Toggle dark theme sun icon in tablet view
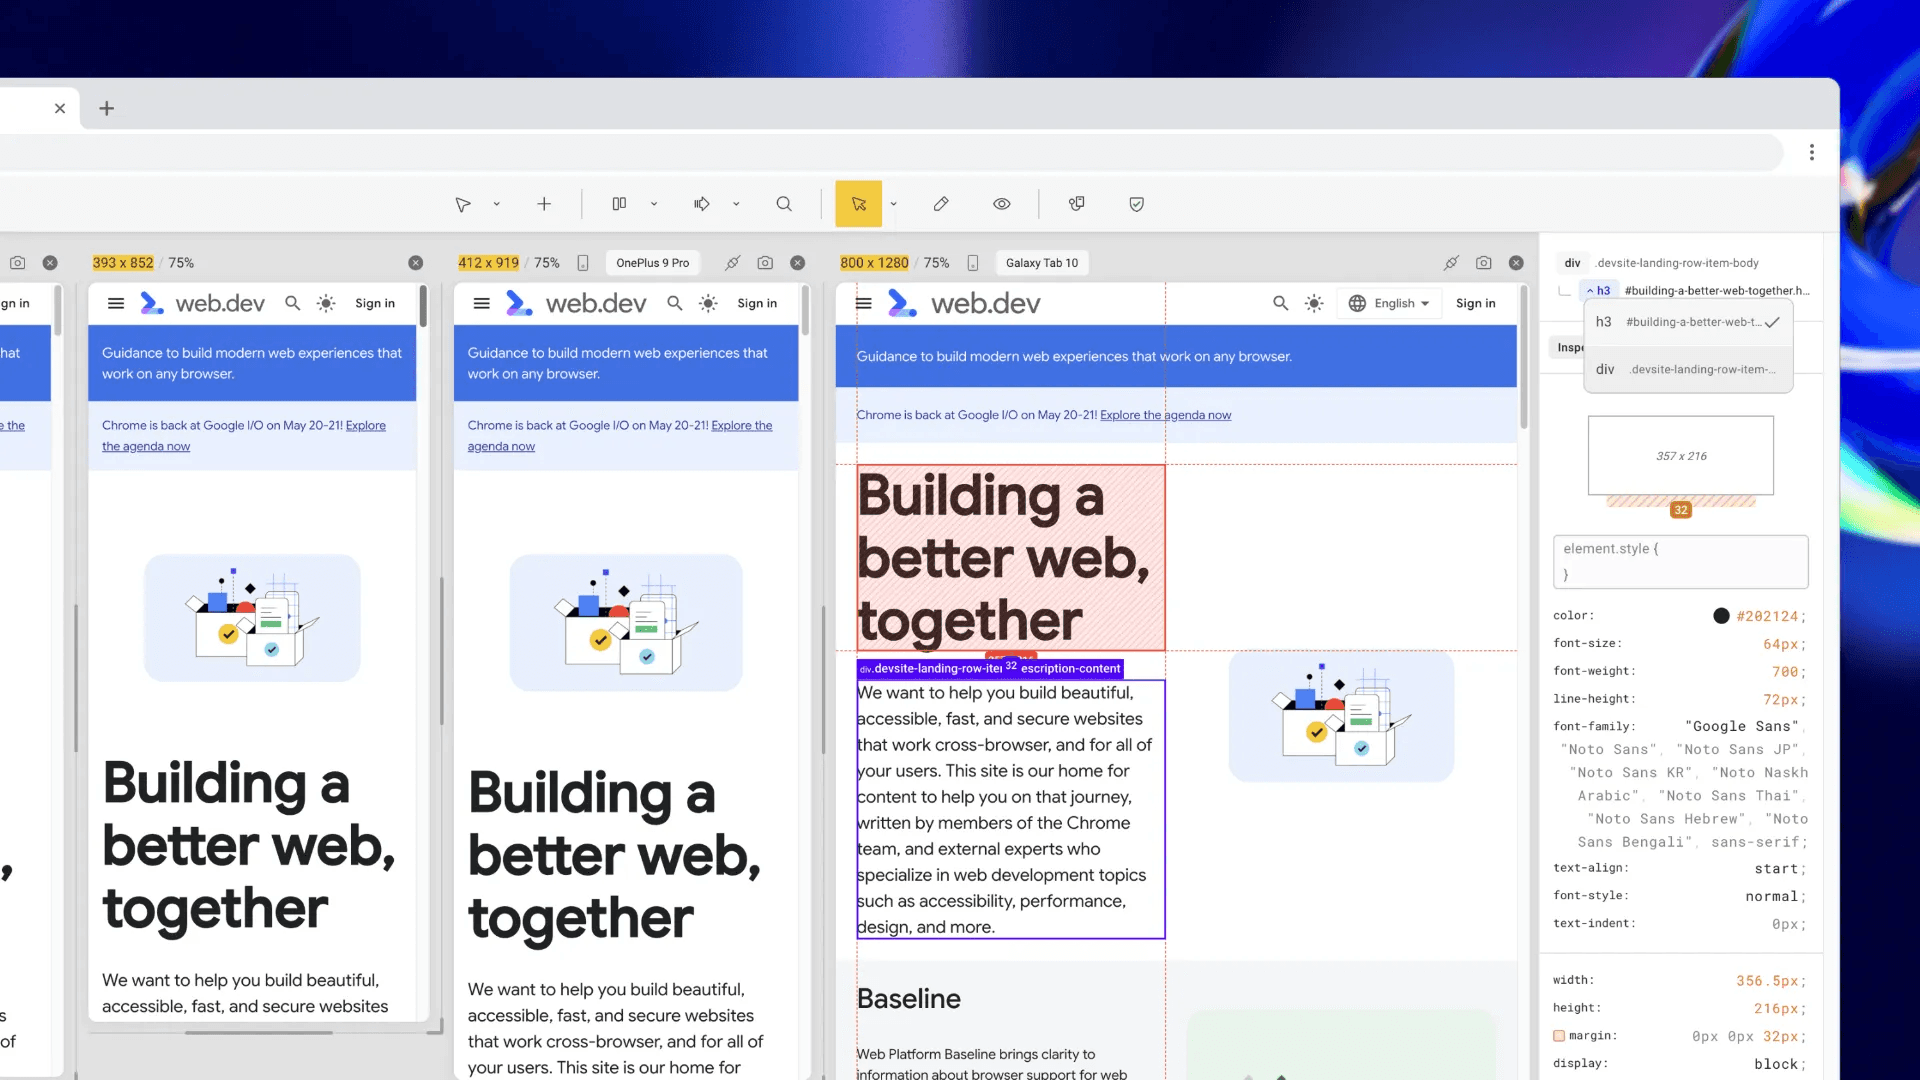The image size is (1920, 1080). tap(1314, 303)
